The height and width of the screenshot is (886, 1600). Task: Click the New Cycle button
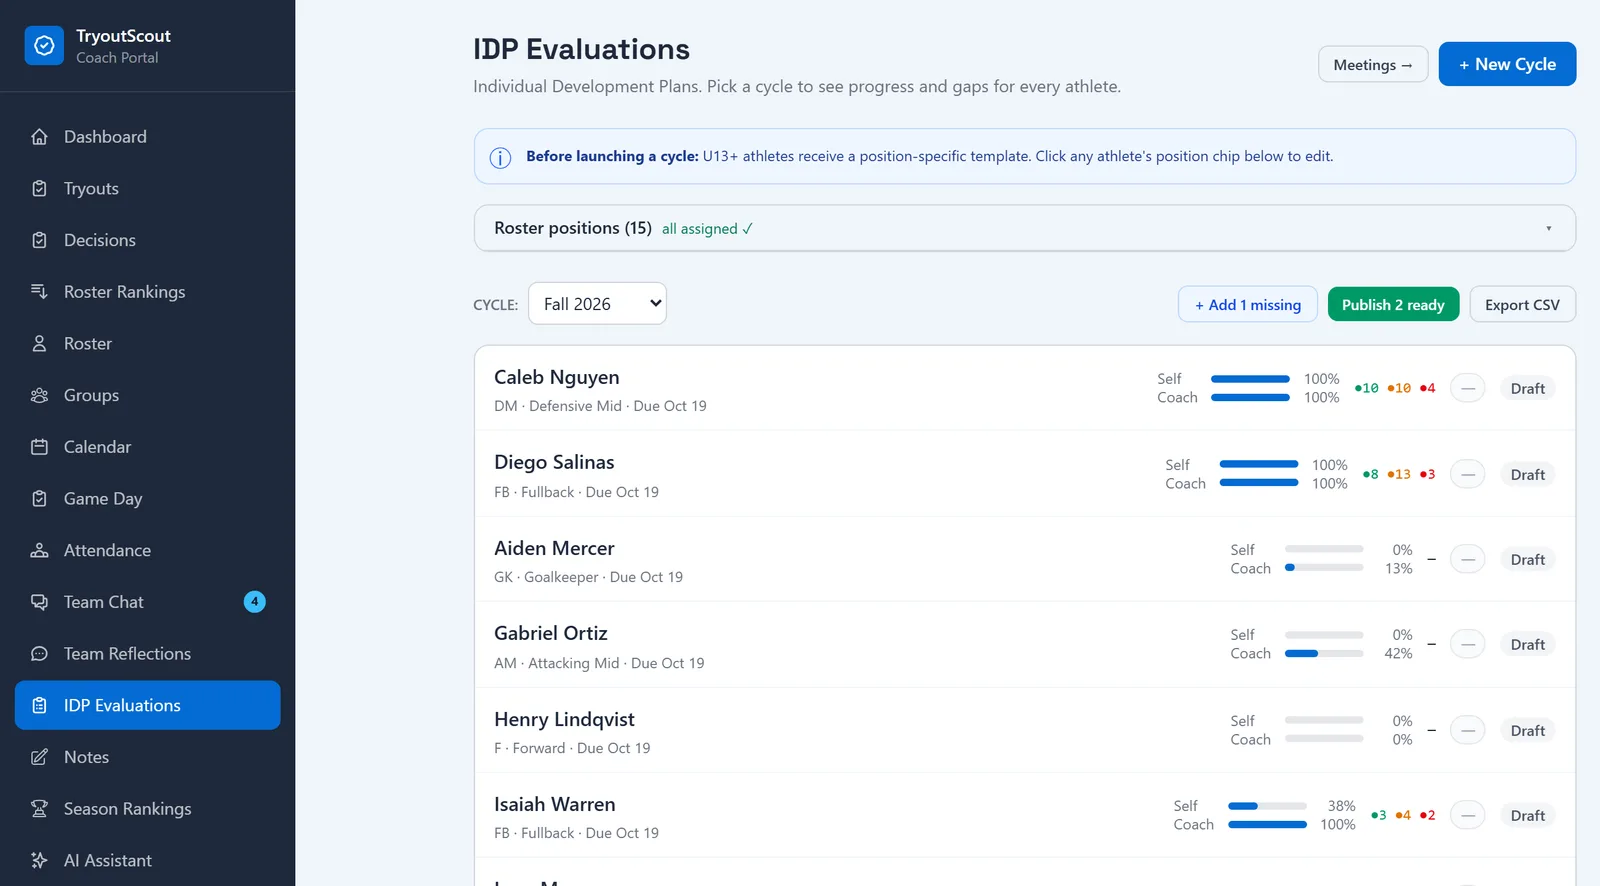[1507, 64]
